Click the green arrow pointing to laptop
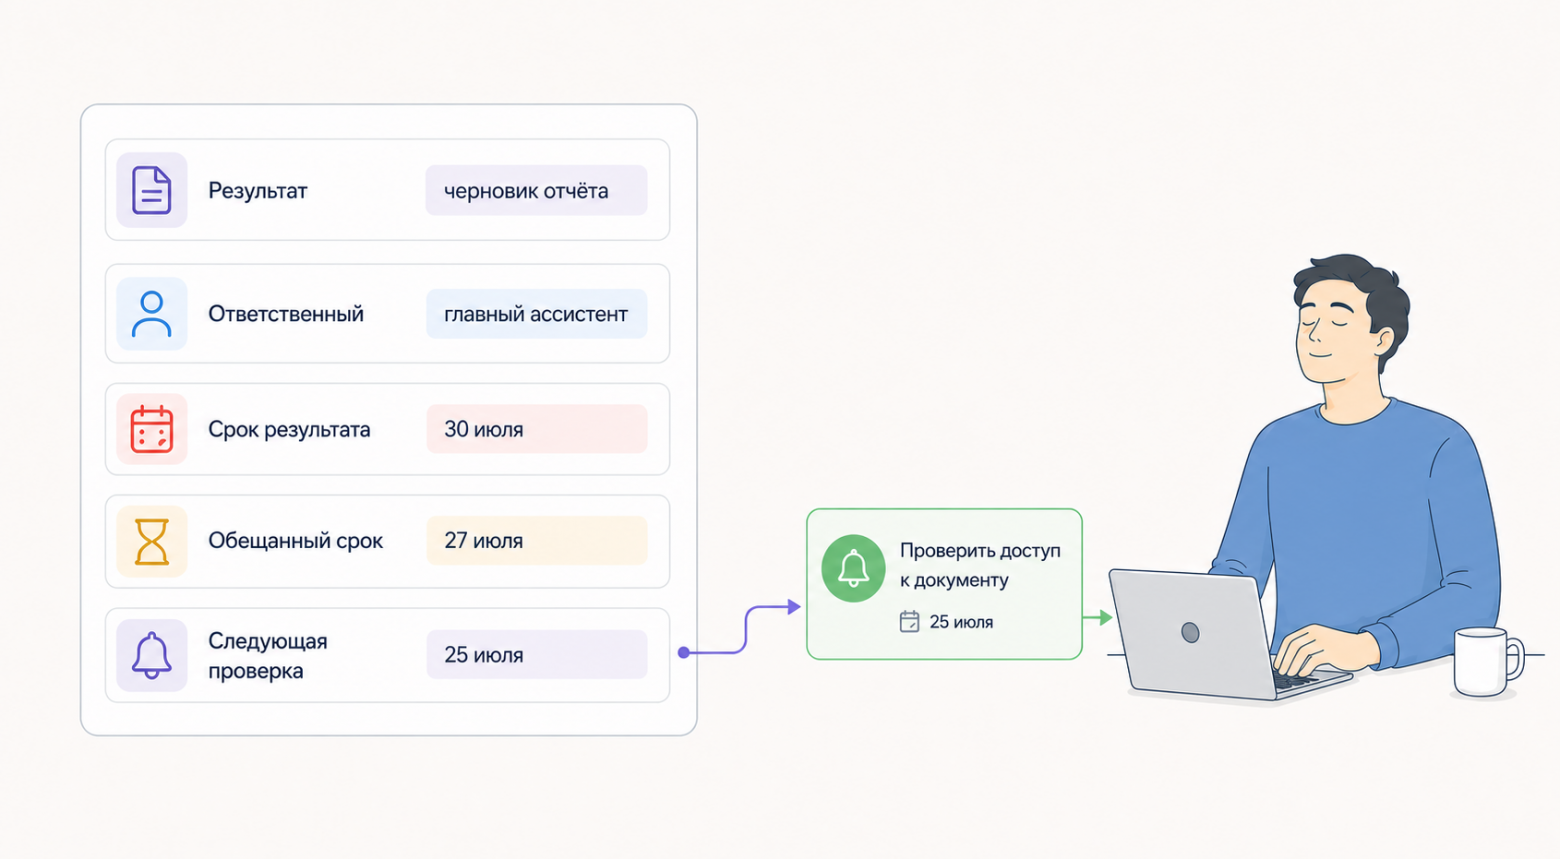 tap(1098, 618)
